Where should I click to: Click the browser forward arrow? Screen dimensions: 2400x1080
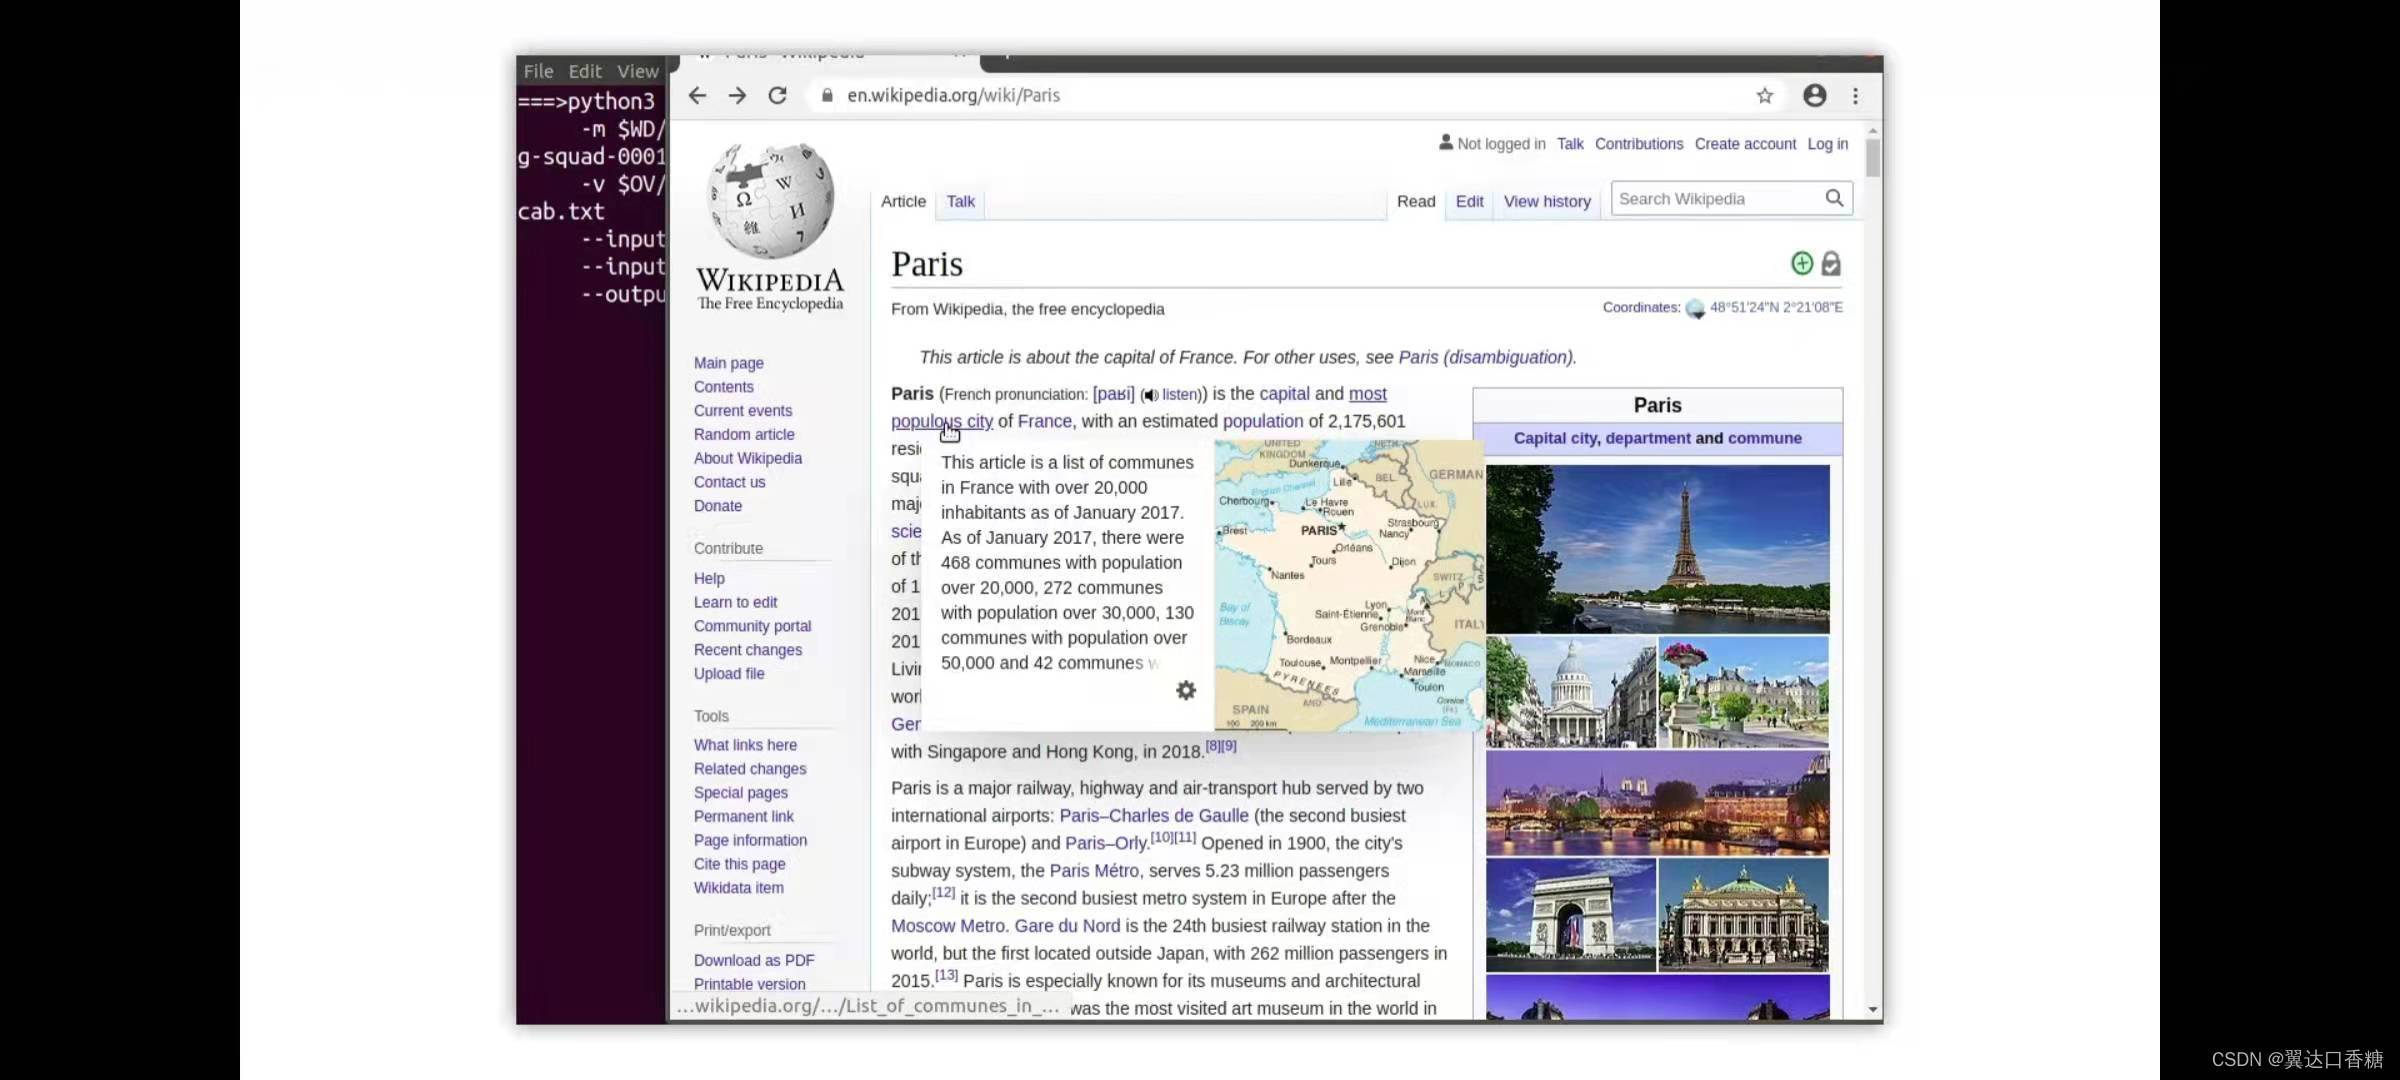tap(737, 95)
